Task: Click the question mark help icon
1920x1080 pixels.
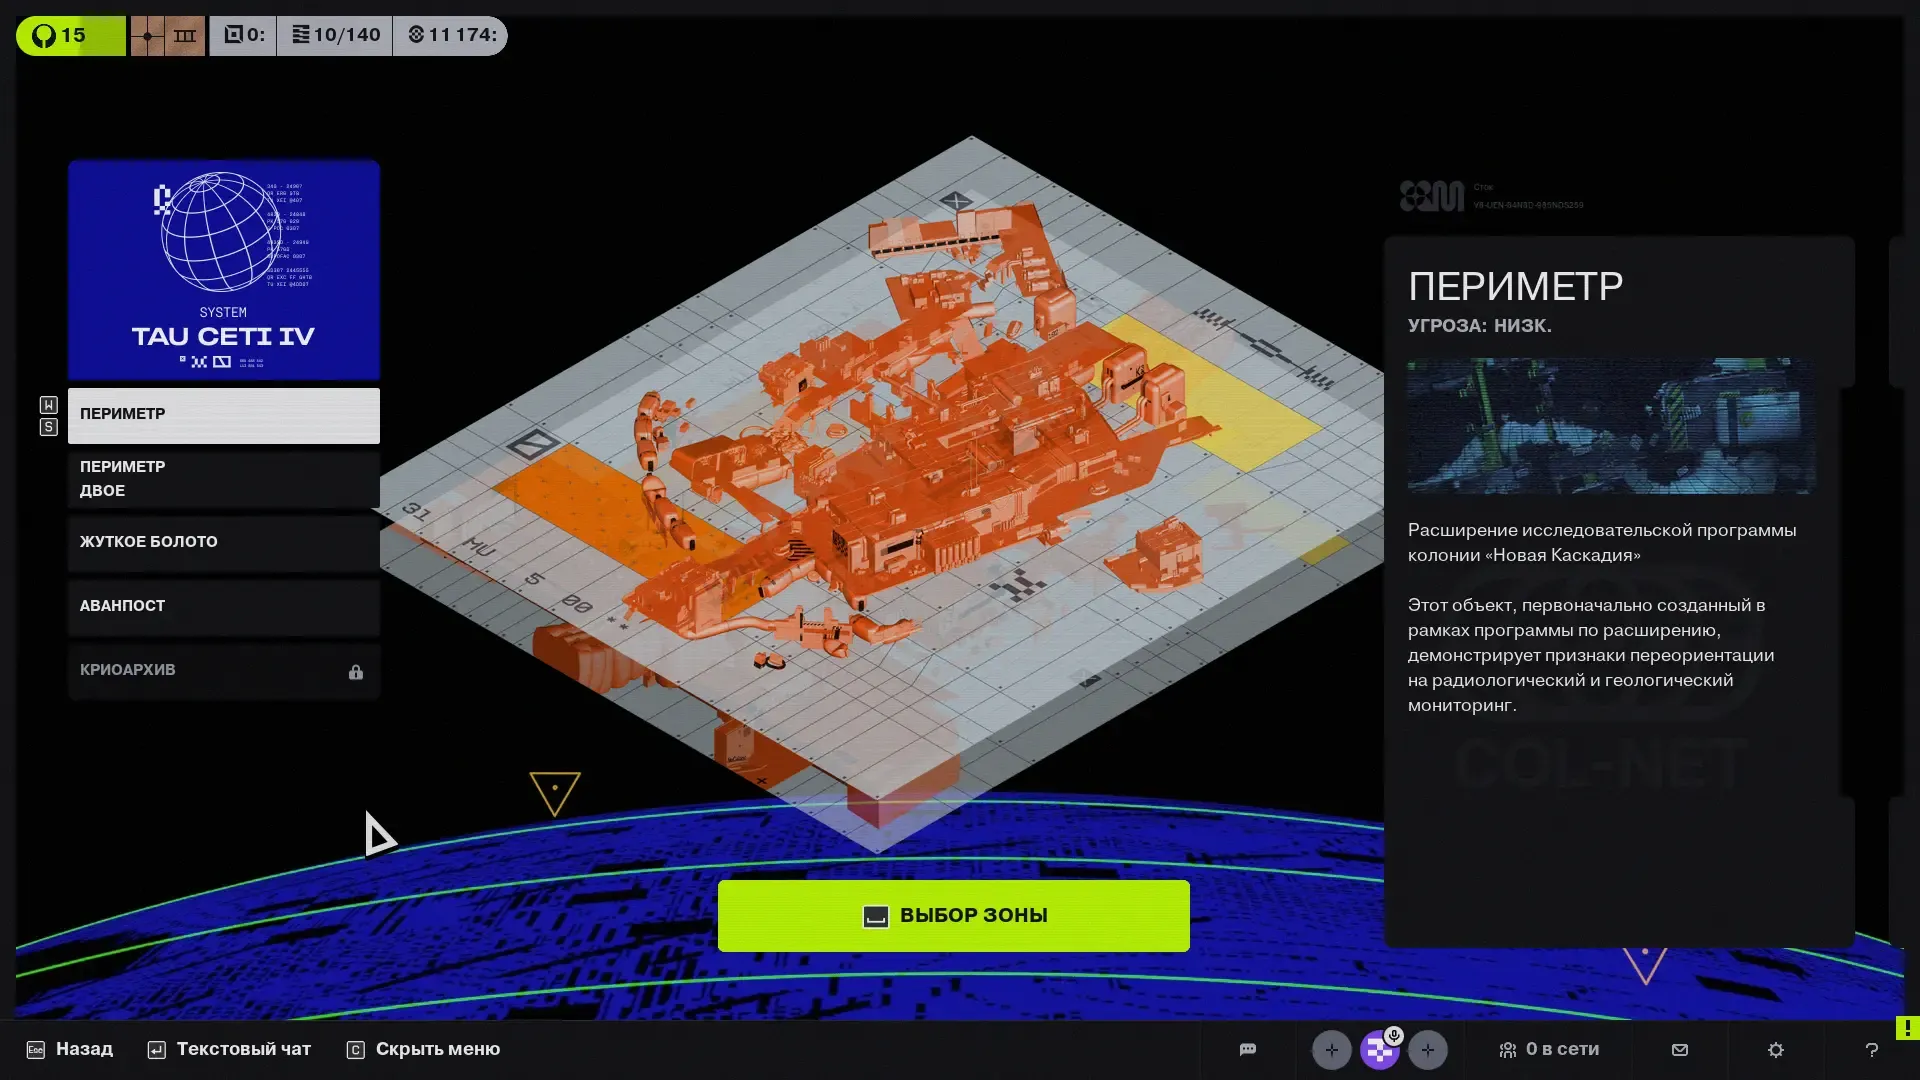Action: 1871,1049
